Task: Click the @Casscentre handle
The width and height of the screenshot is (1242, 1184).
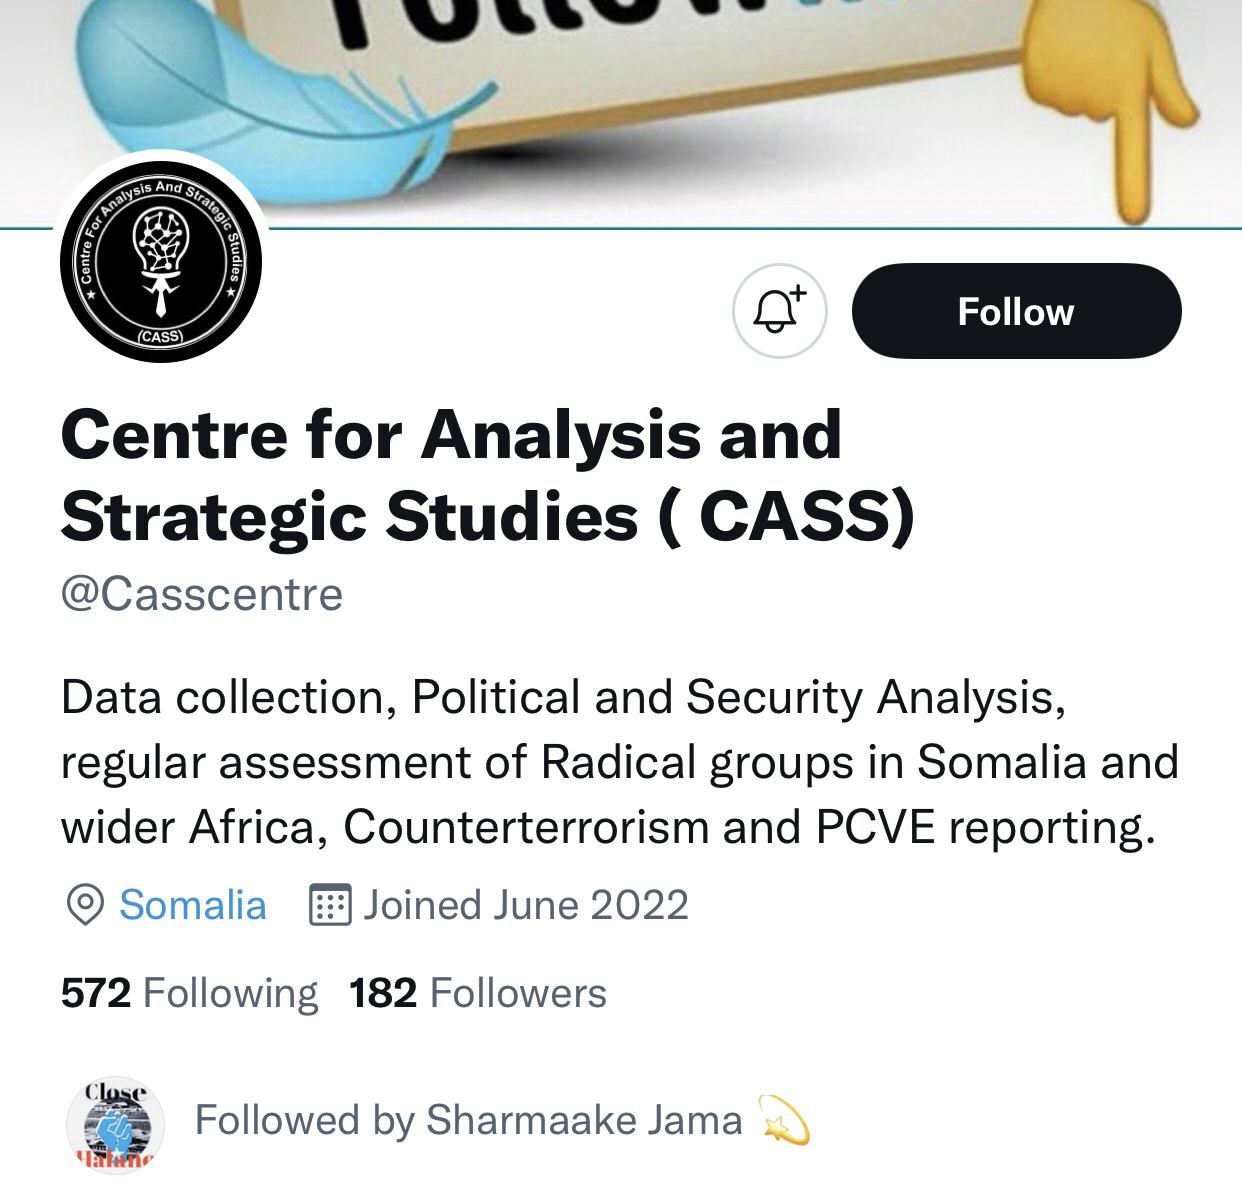Action: 202,594
